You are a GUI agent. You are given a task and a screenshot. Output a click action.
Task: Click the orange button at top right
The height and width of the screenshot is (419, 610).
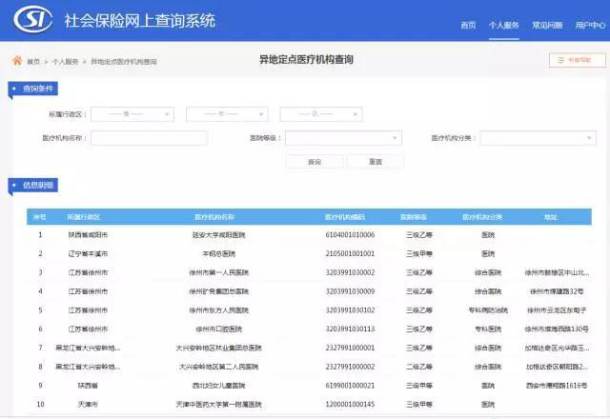coord(576,60)
